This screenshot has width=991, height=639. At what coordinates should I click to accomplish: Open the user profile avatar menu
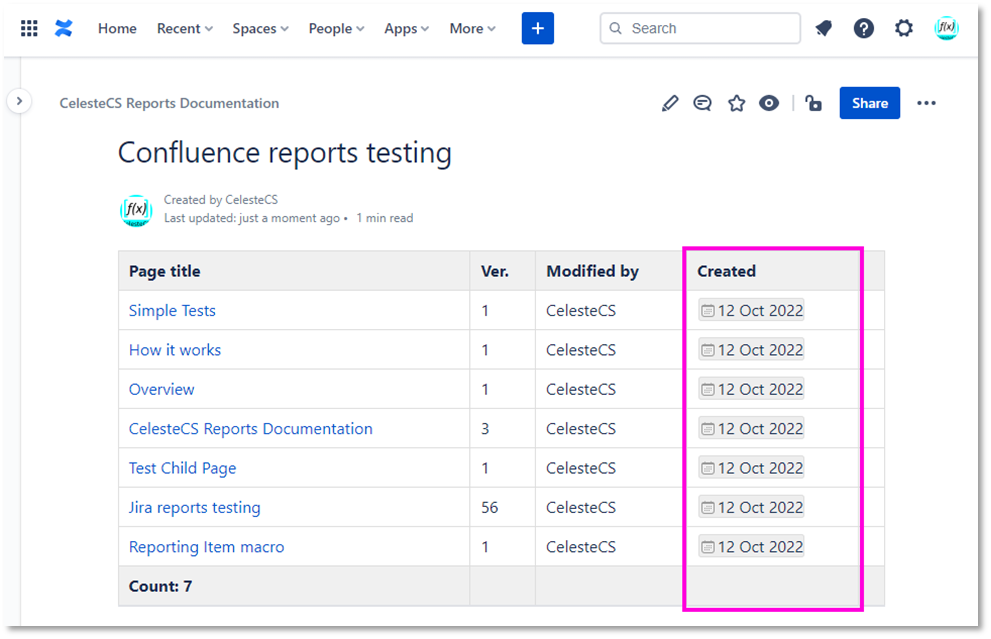tap(946, 28)
